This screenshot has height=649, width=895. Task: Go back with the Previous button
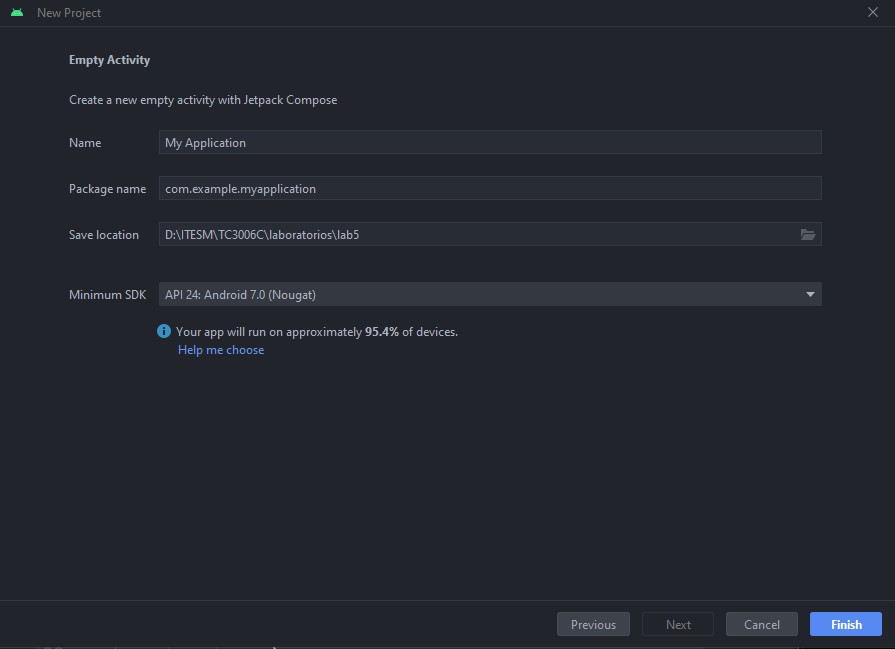click(x=593, y=624)
